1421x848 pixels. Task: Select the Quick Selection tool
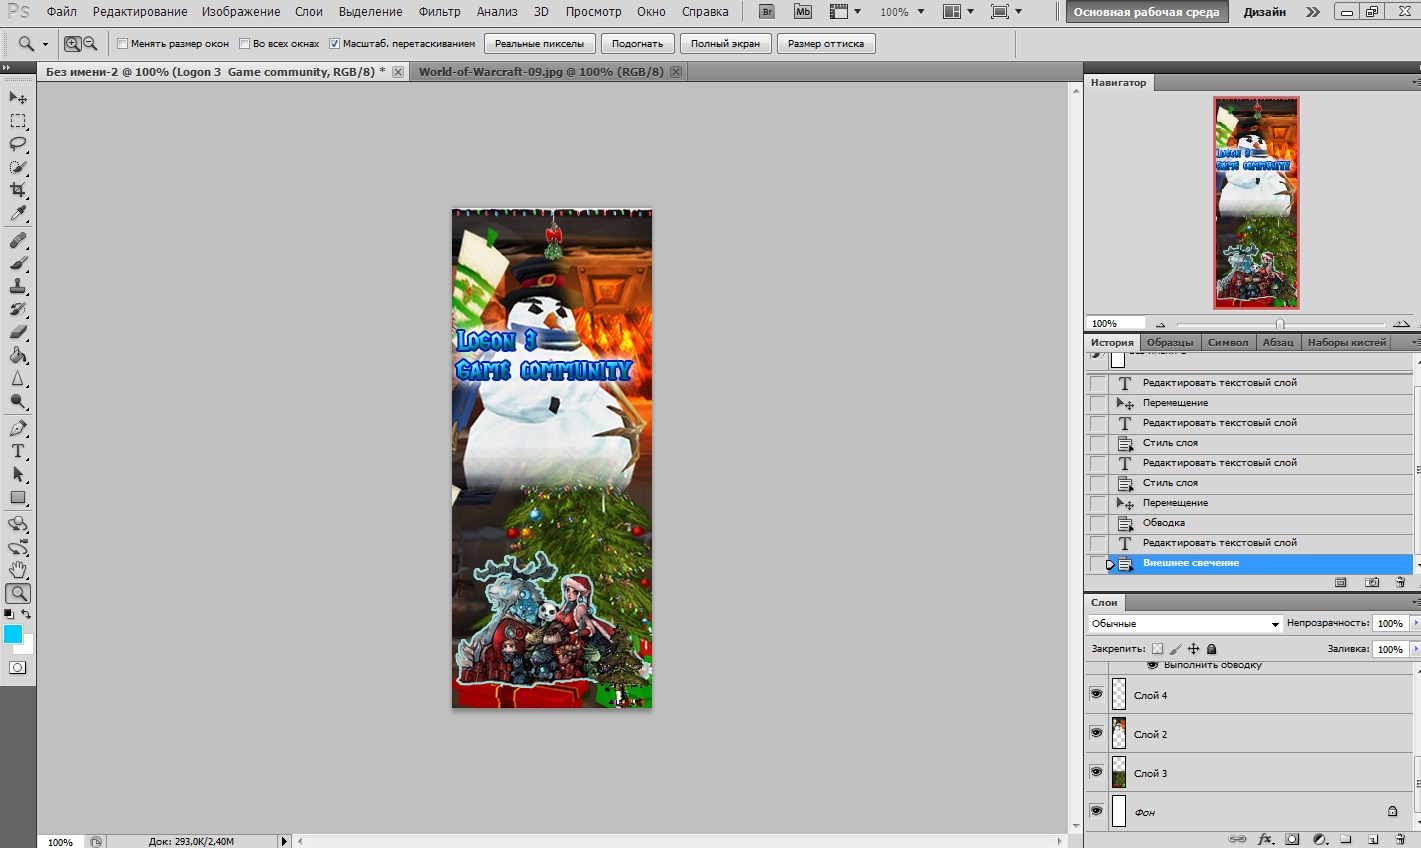pos(18,167)
